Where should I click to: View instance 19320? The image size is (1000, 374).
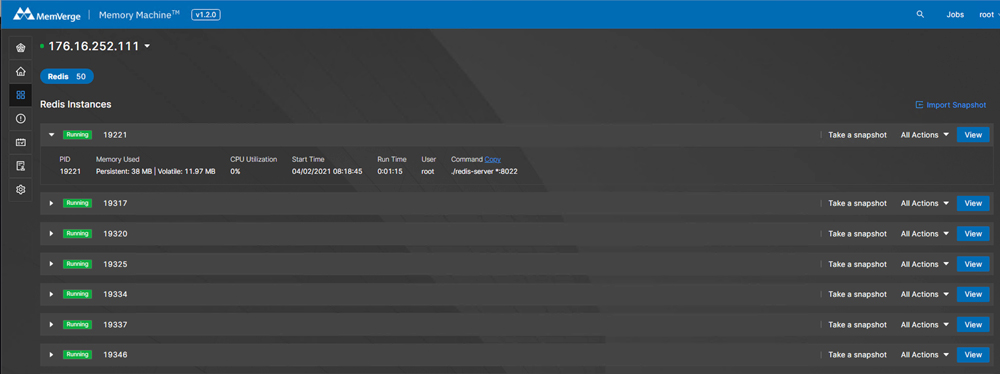[973, 234]
